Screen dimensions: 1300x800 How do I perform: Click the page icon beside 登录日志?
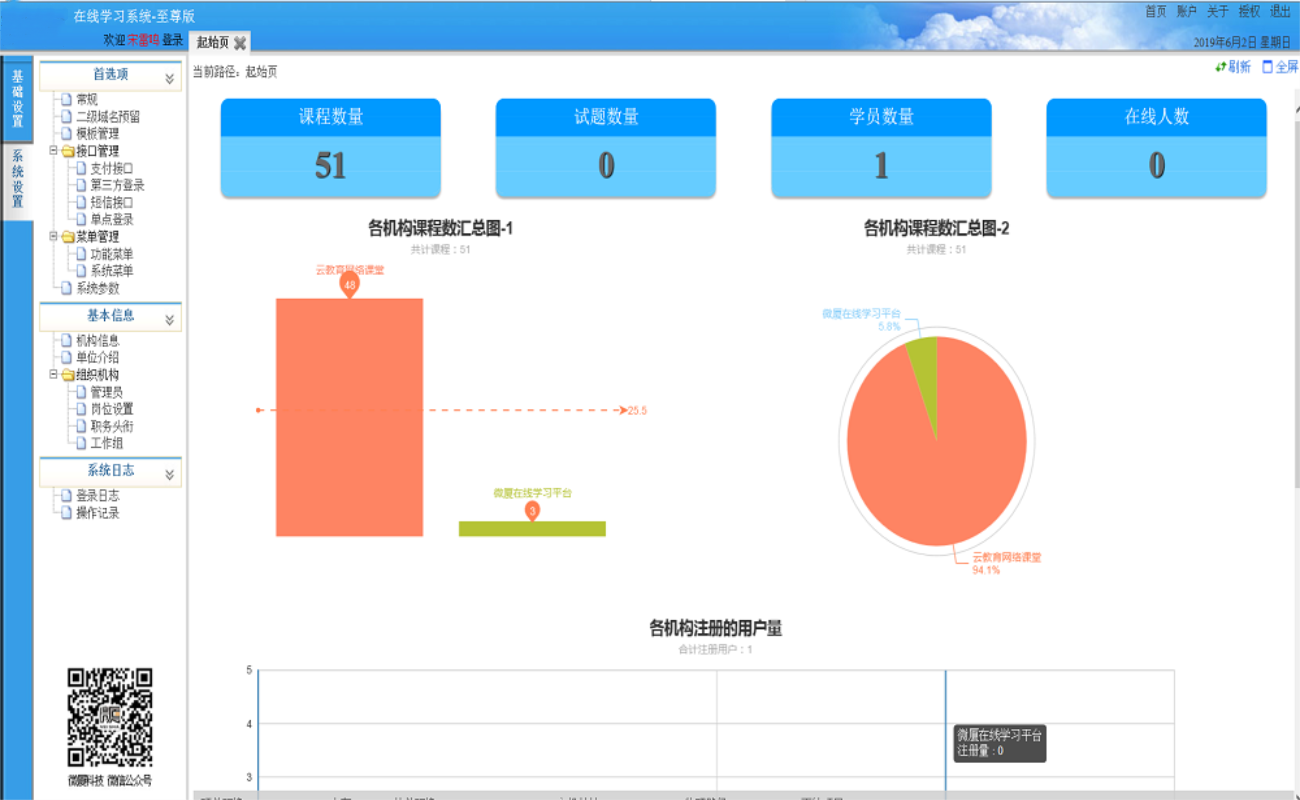point(67,495)
